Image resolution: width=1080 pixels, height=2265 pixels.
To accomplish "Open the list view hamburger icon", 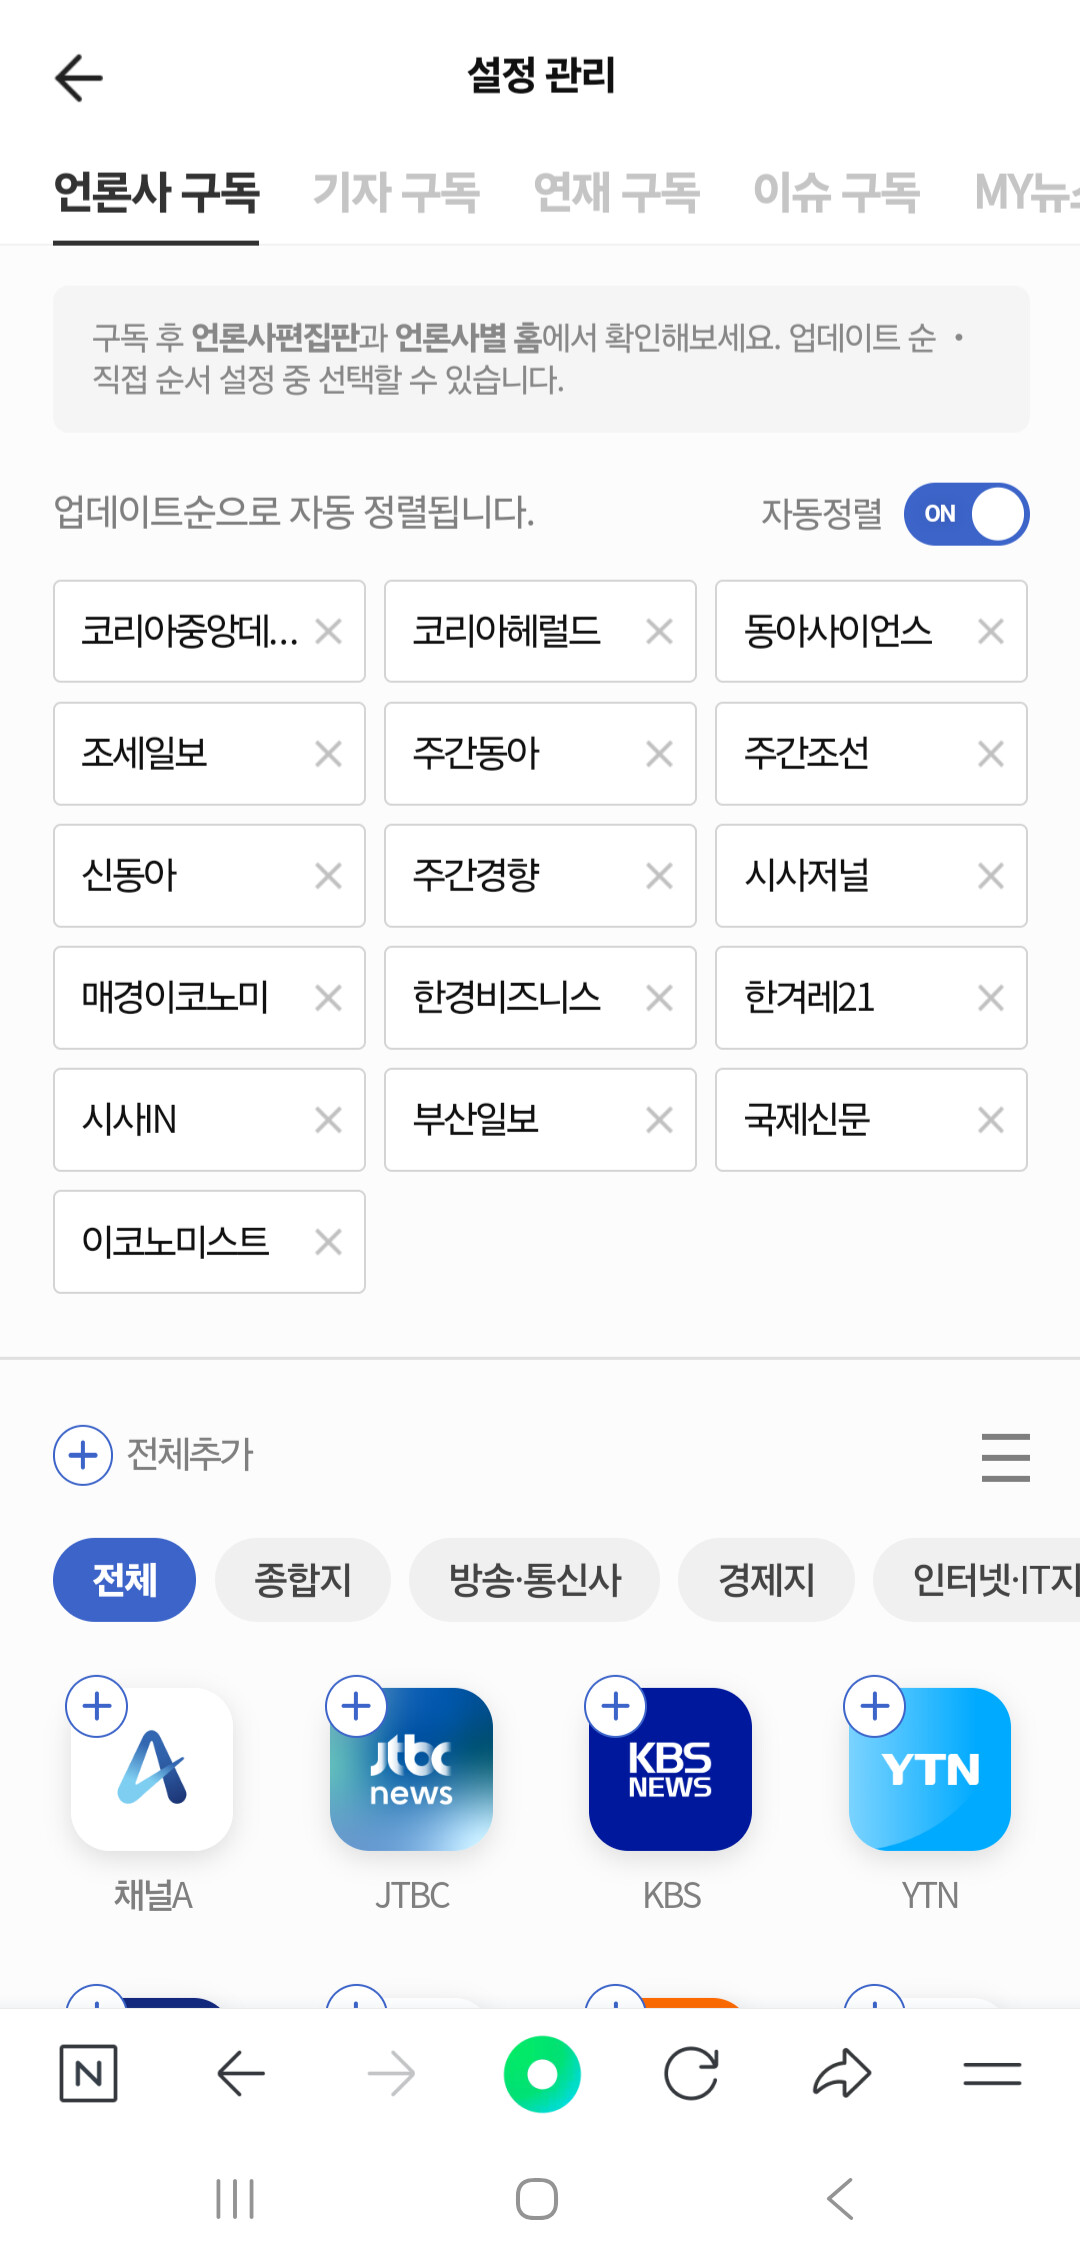I will pos(1005,1456).
